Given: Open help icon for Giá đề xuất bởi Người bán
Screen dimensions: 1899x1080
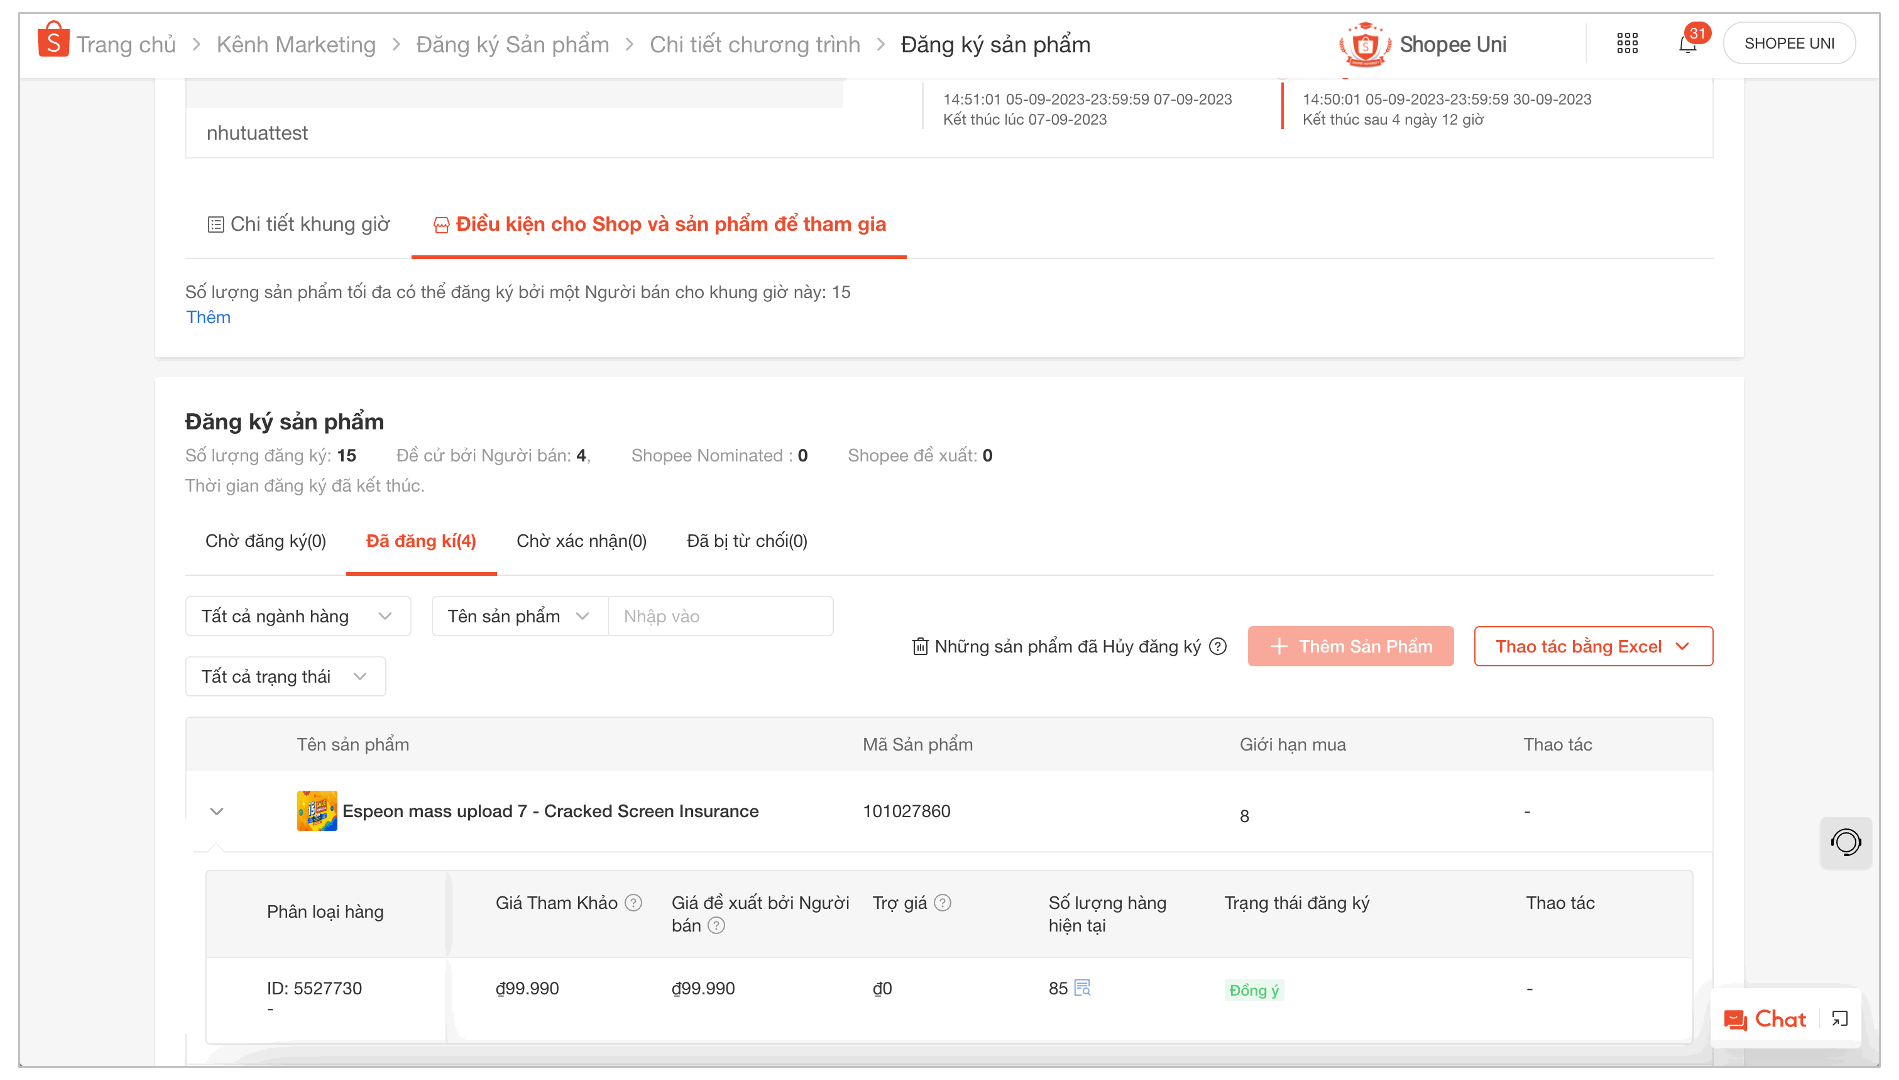Looking at the screenshot, I should (x=716, y=925).
